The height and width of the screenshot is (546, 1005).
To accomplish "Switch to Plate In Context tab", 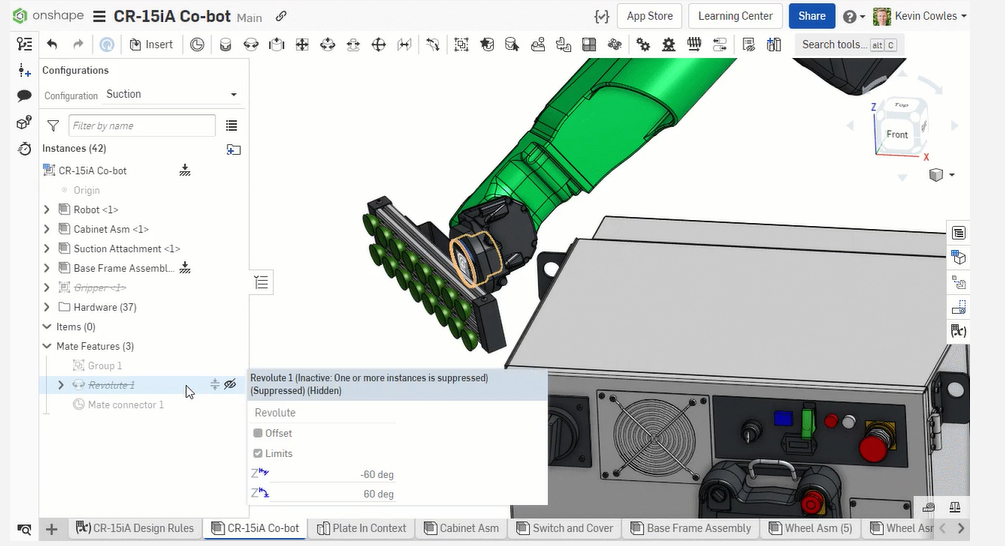I will 361,528.
